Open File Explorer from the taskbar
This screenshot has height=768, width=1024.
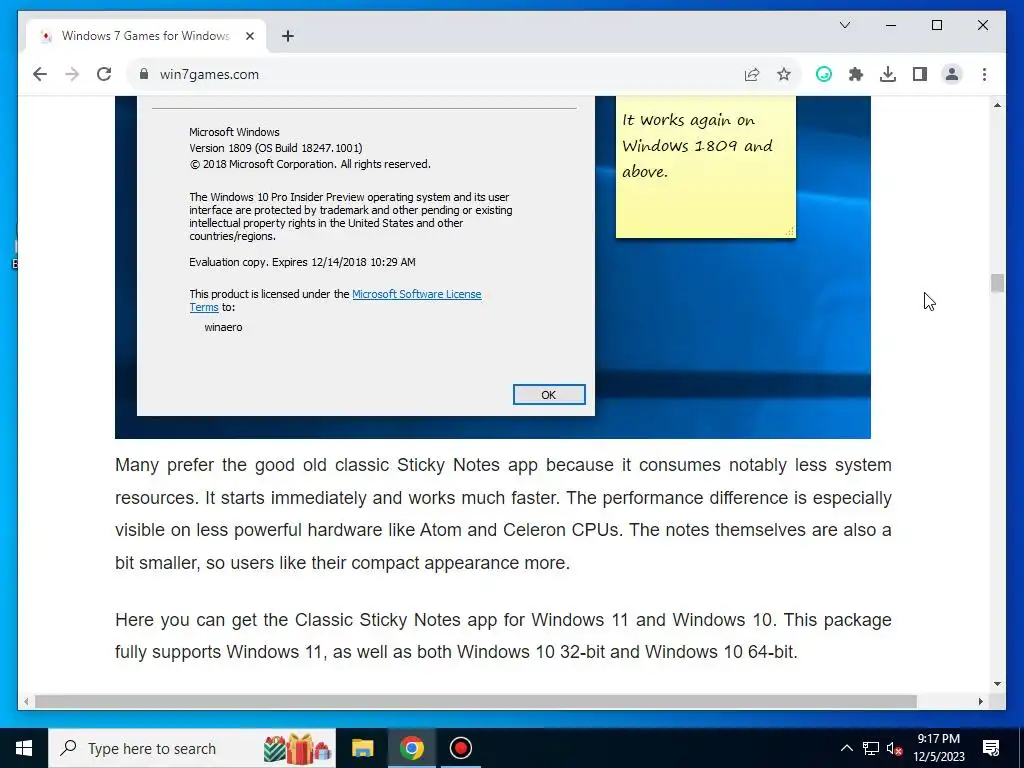[362, 748]
